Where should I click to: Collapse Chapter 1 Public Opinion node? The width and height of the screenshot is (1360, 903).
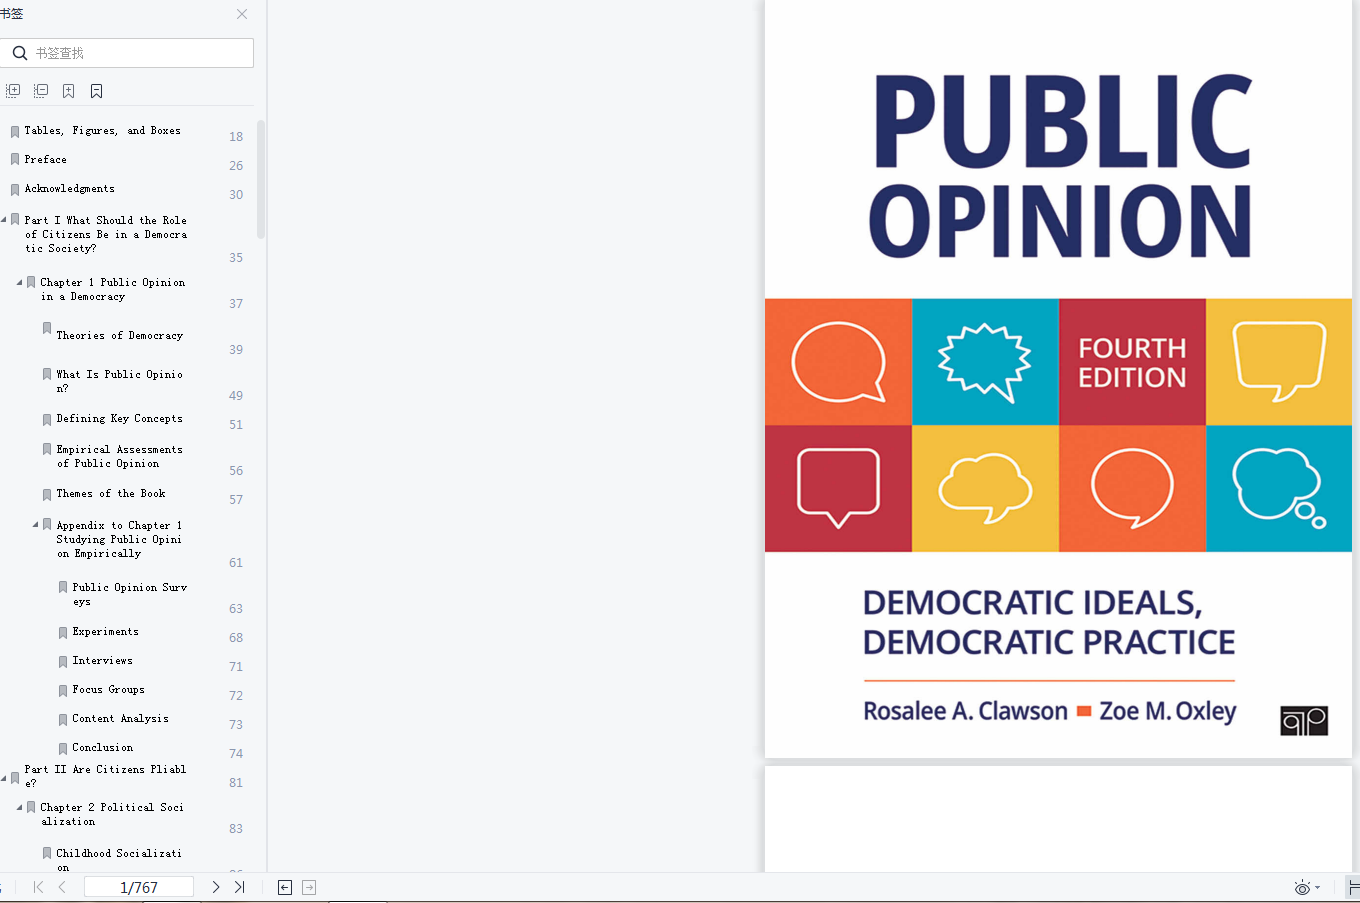point(20,283)
